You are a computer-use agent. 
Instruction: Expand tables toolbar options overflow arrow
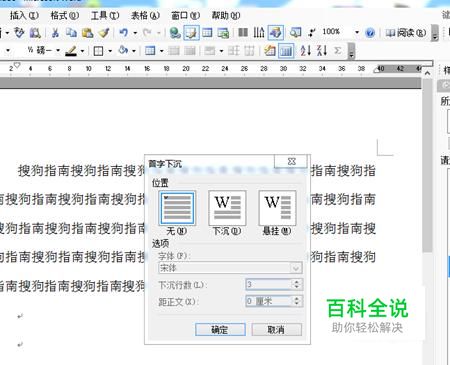click(x=351, y=51)
